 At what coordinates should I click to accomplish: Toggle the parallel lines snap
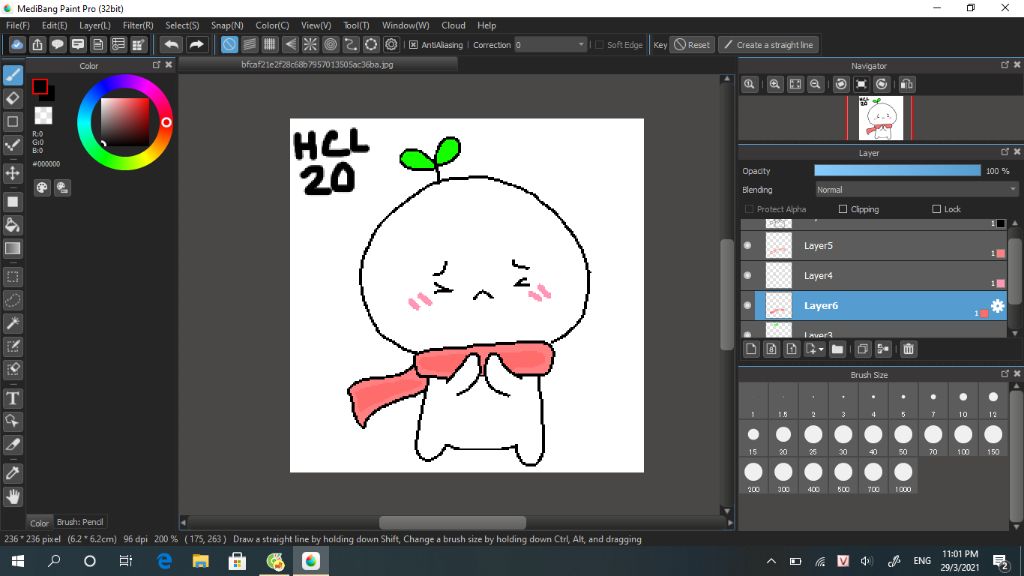[249, 44]
